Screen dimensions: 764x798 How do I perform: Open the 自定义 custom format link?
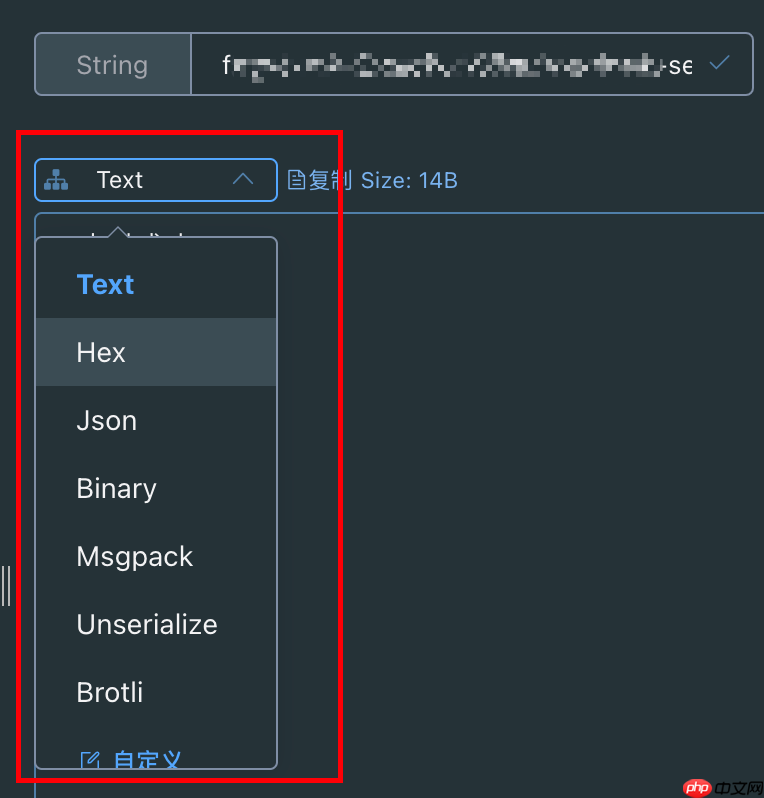(x=146, y=760)
